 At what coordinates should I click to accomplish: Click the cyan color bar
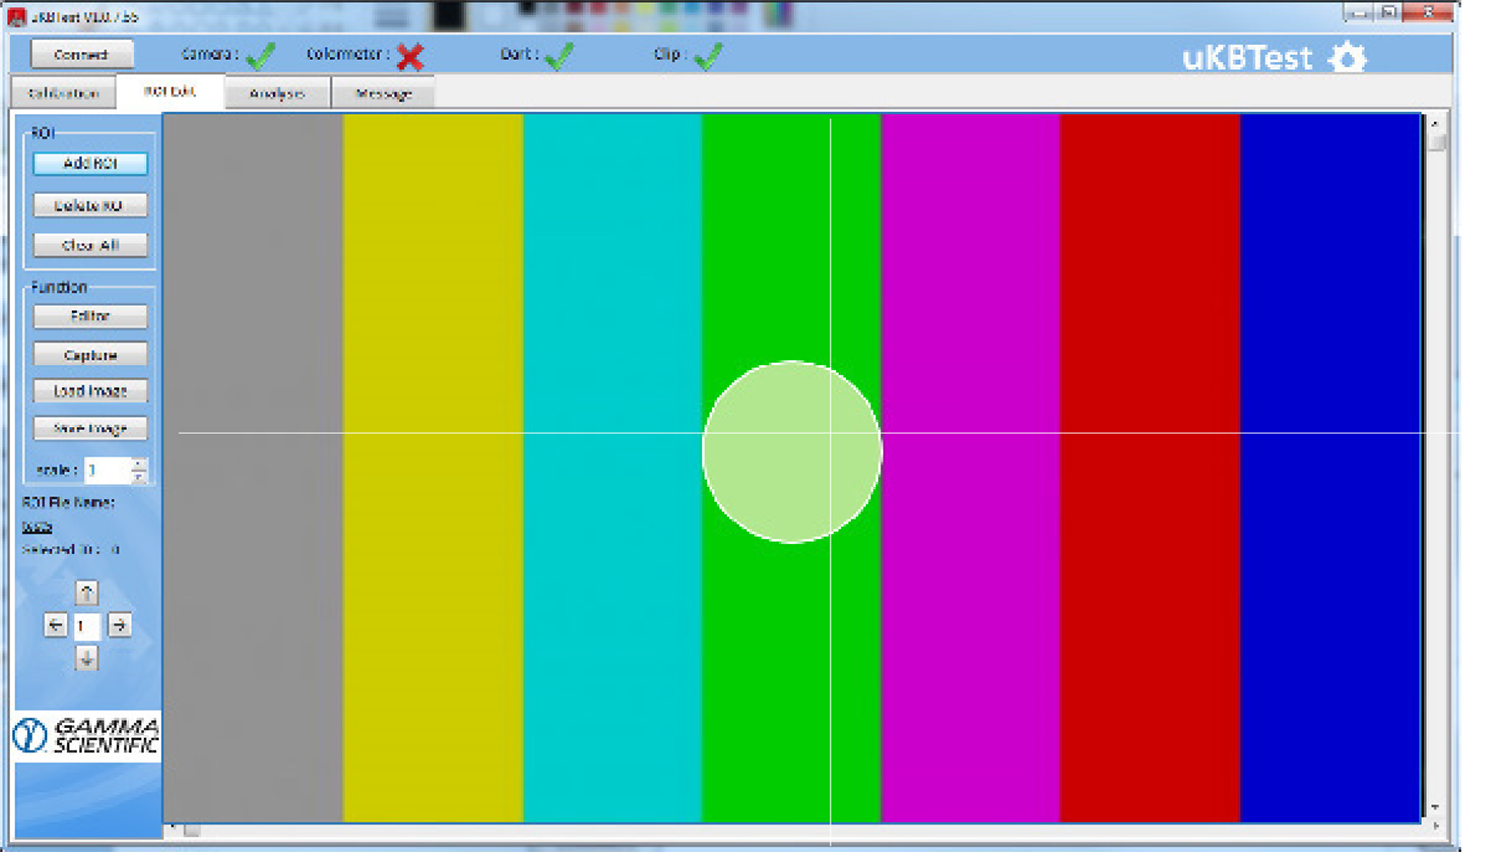[x=612, y=468]
